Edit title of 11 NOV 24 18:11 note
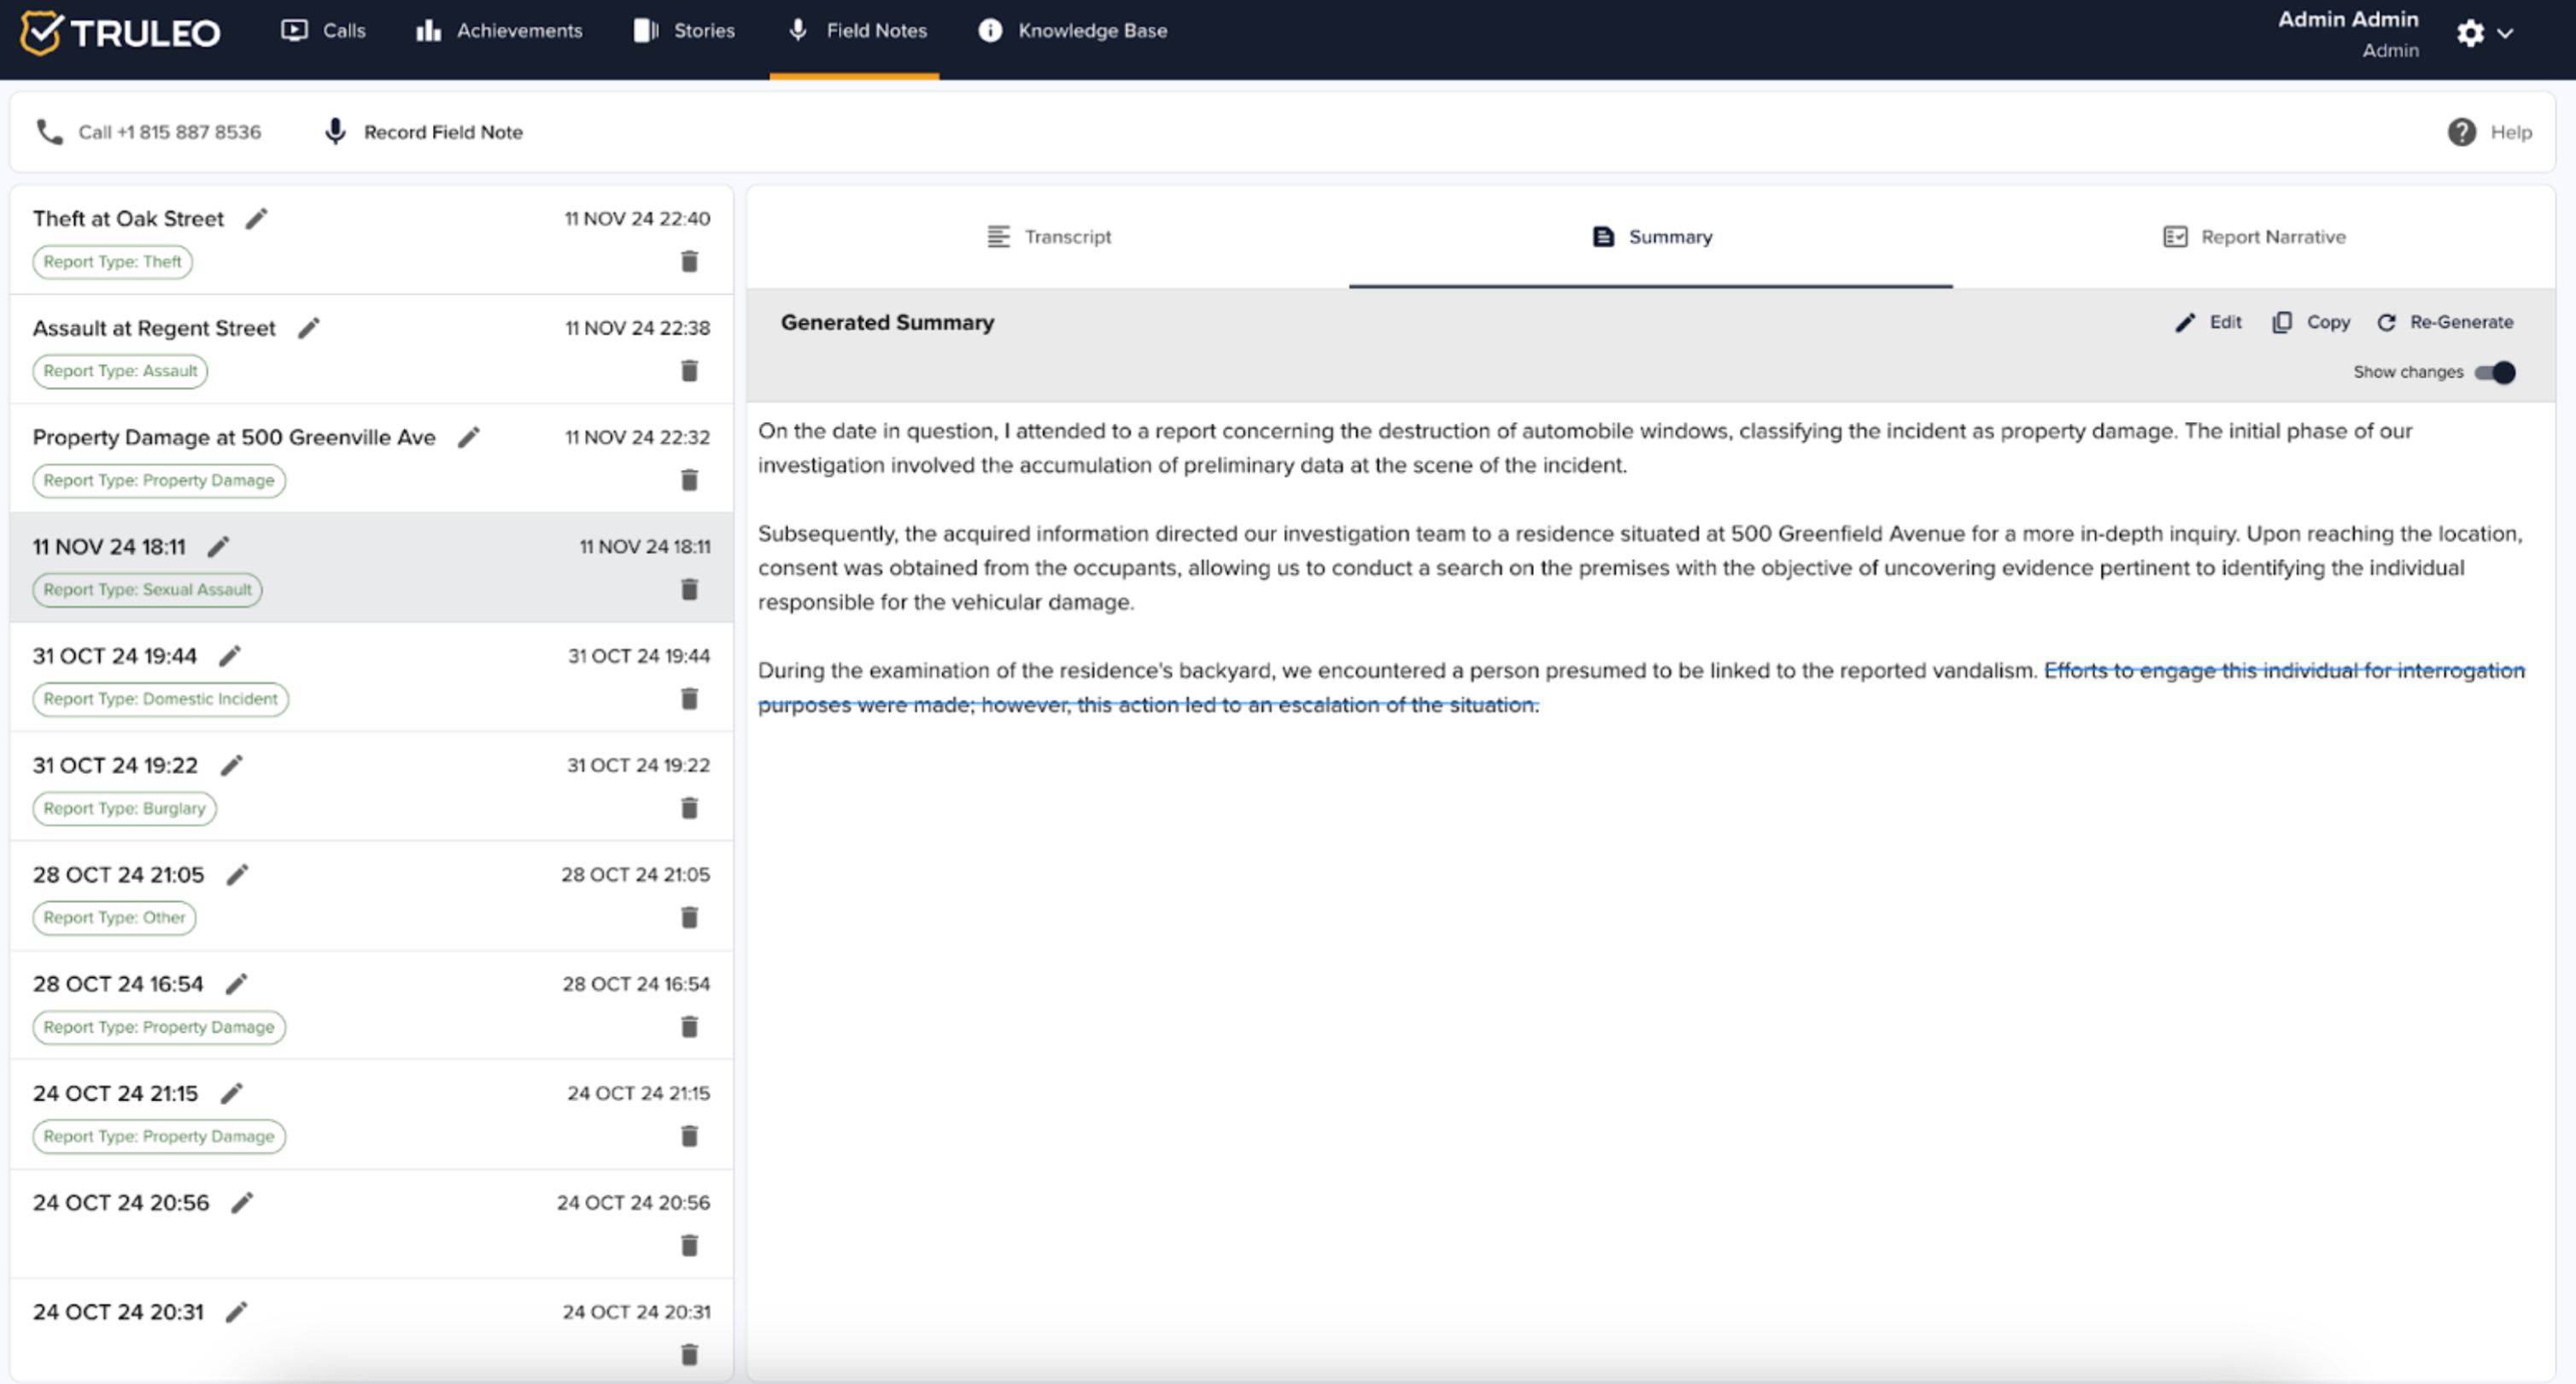This screenshot has height=1384, width=2576. click(x=218, y=546)
